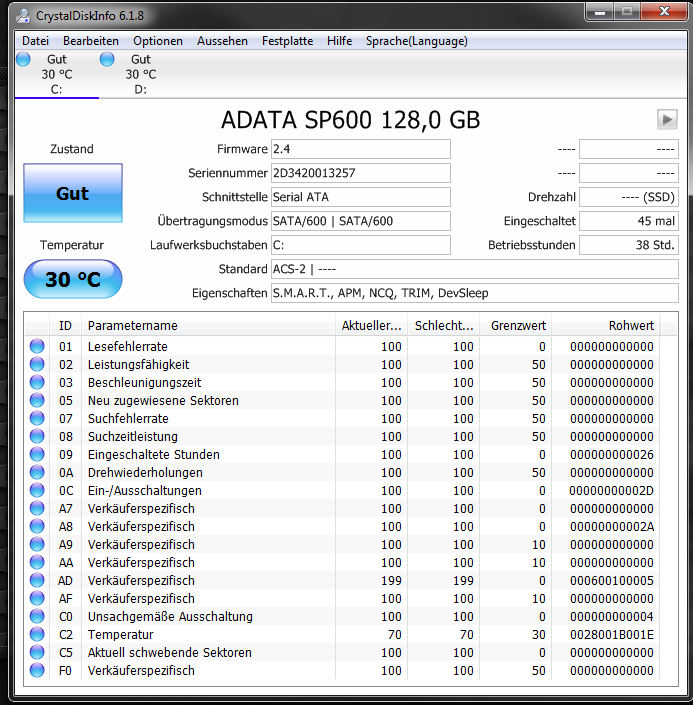Viewport: 693px width, 705px height.
Task: Click status orb of row A8
Action: pyautogui.click(x=37, y=526)
